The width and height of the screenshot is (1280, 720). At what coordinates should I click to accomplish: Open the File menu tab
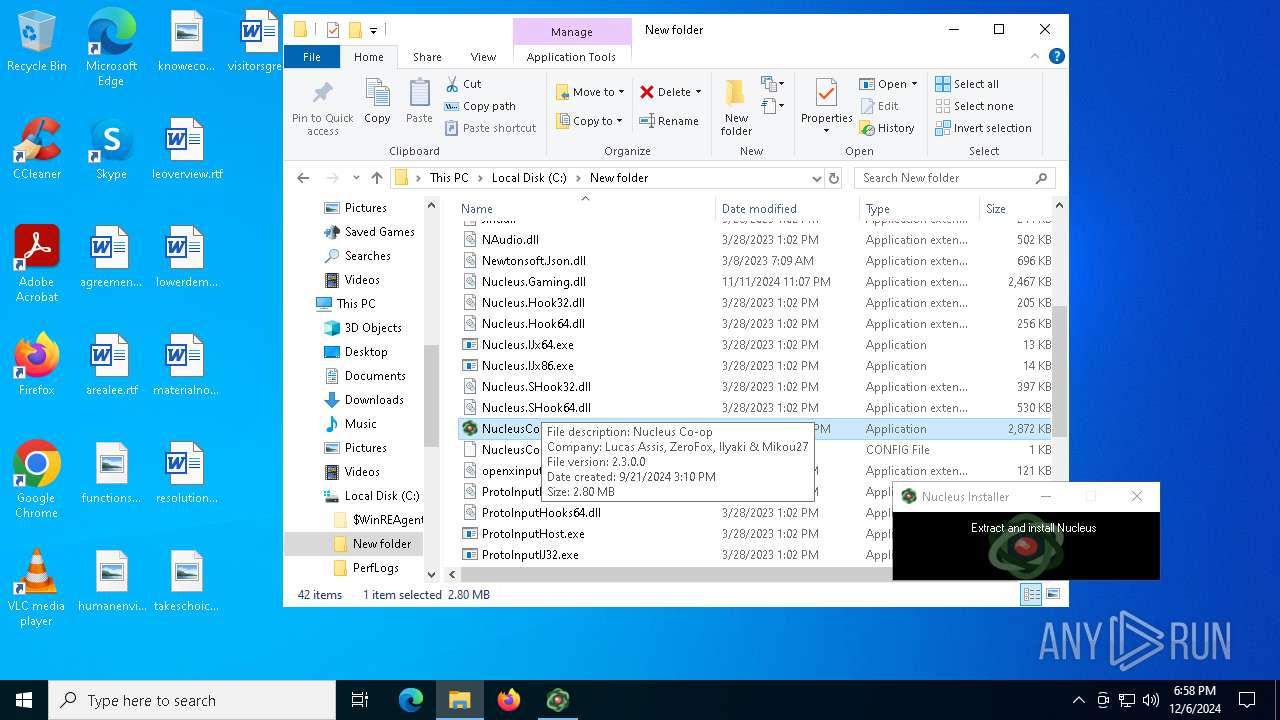click(312, 57)
